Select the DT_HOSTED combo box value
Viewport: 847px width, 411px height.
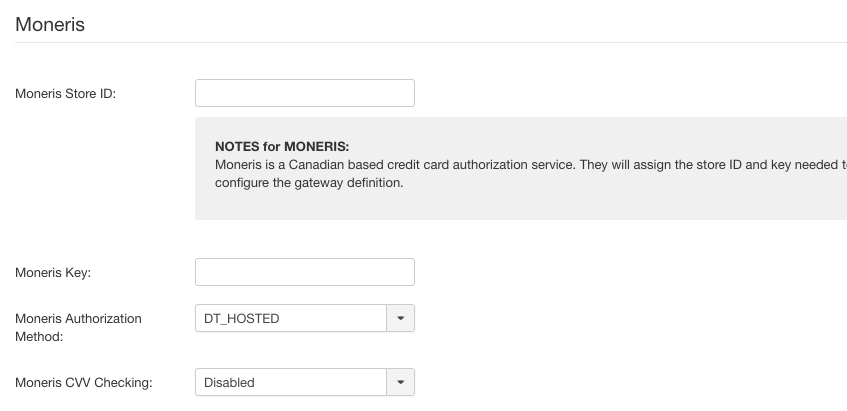pos(291,318)
